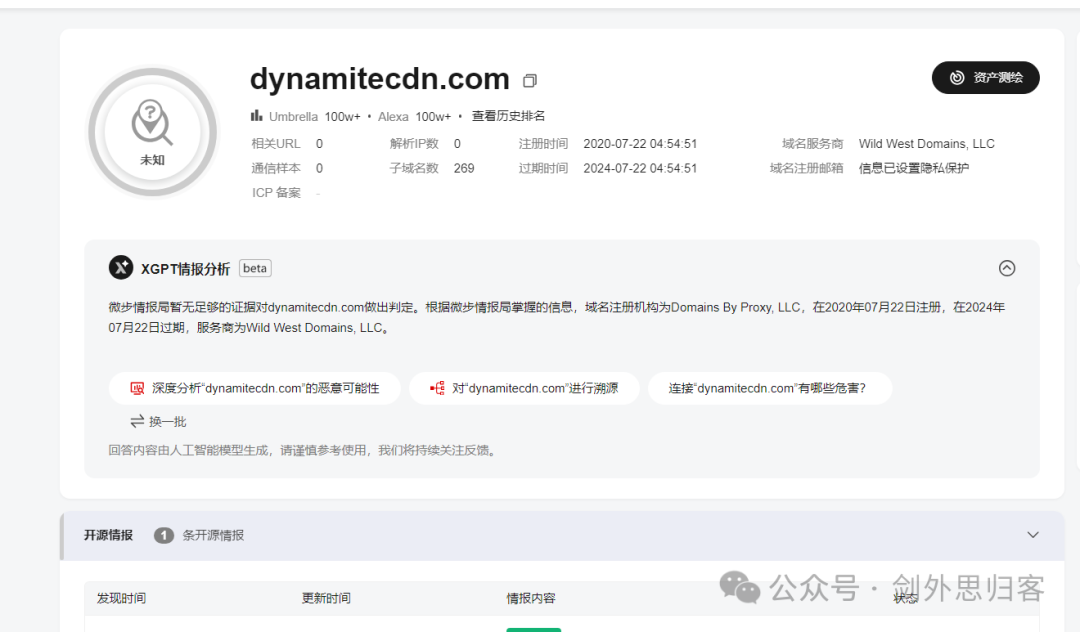Copy the dynamitecdn.com domain name
The image size is (1080, 632).
[529, 81]
